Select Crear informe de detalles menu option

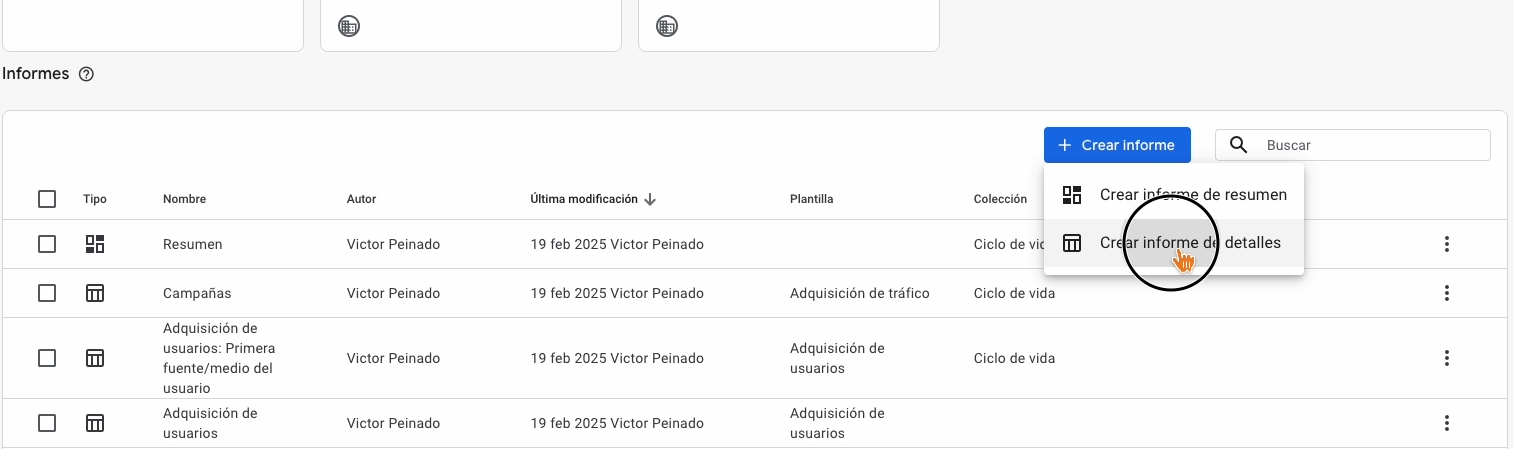1190,243
